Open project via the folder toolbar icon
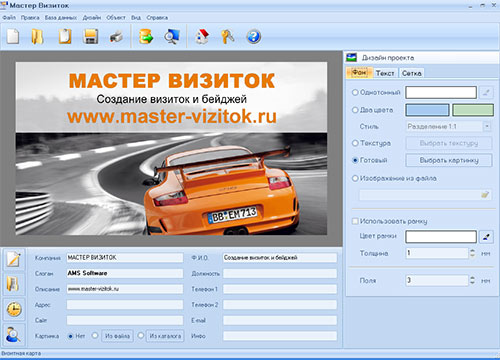This screenshot has height=360, width=500. point(37,36)
